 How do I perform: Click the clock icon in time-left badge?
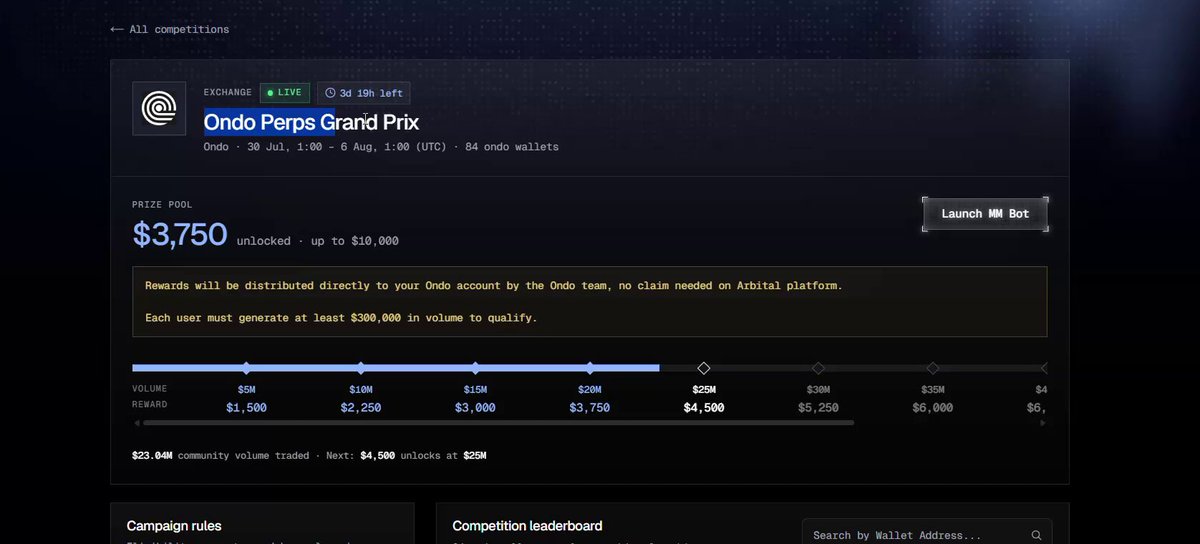pyautogui.click(x=330, y=93)
